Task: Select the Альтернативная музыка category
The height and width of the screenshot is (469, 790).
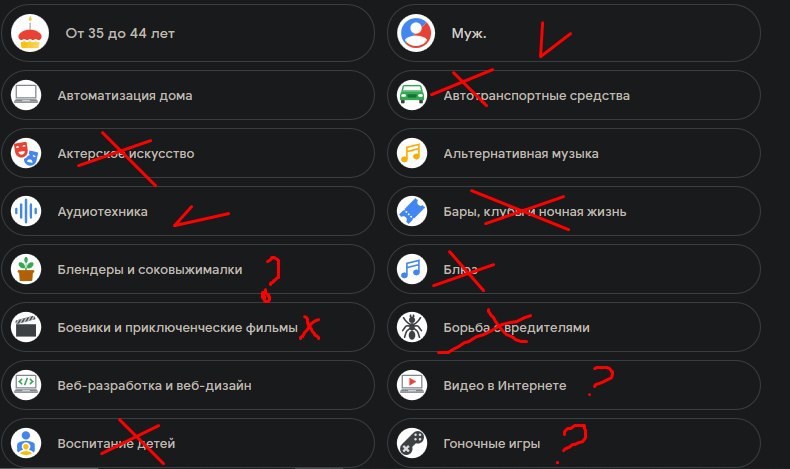Action: tap(574, 153)
